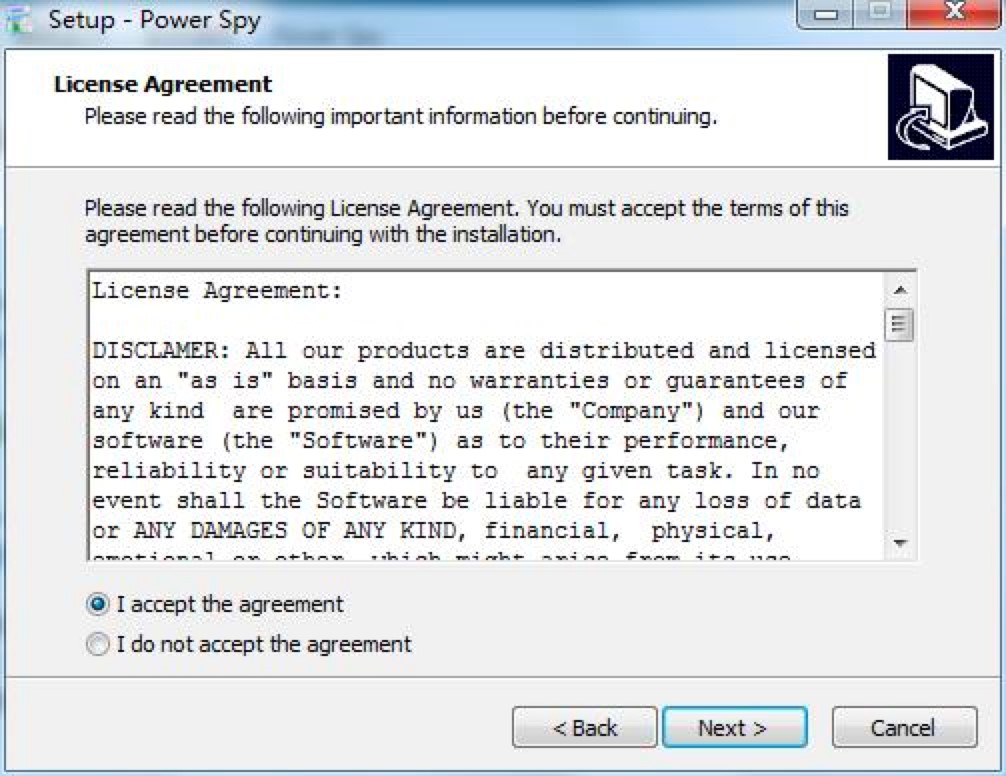
Task: Click the bold "License Agreement" heading
Action: click(163, 84)
